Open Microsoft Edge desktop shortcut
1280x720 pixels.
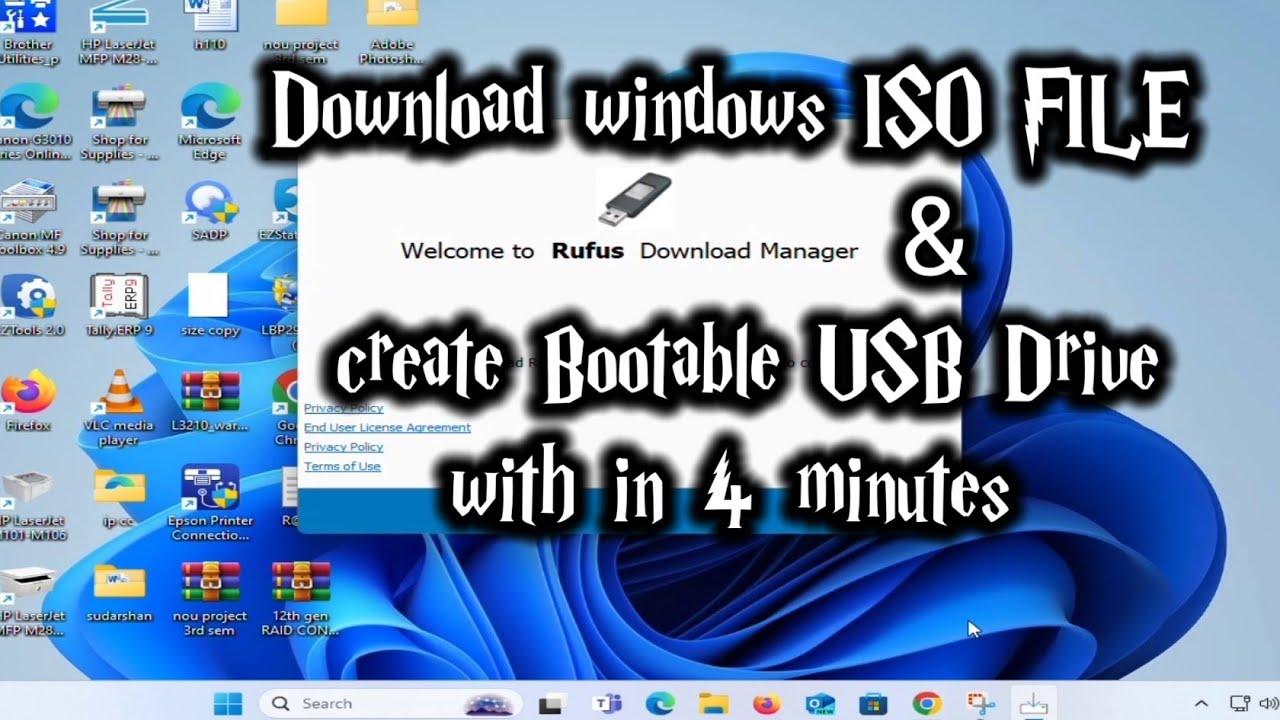[210, 120]
